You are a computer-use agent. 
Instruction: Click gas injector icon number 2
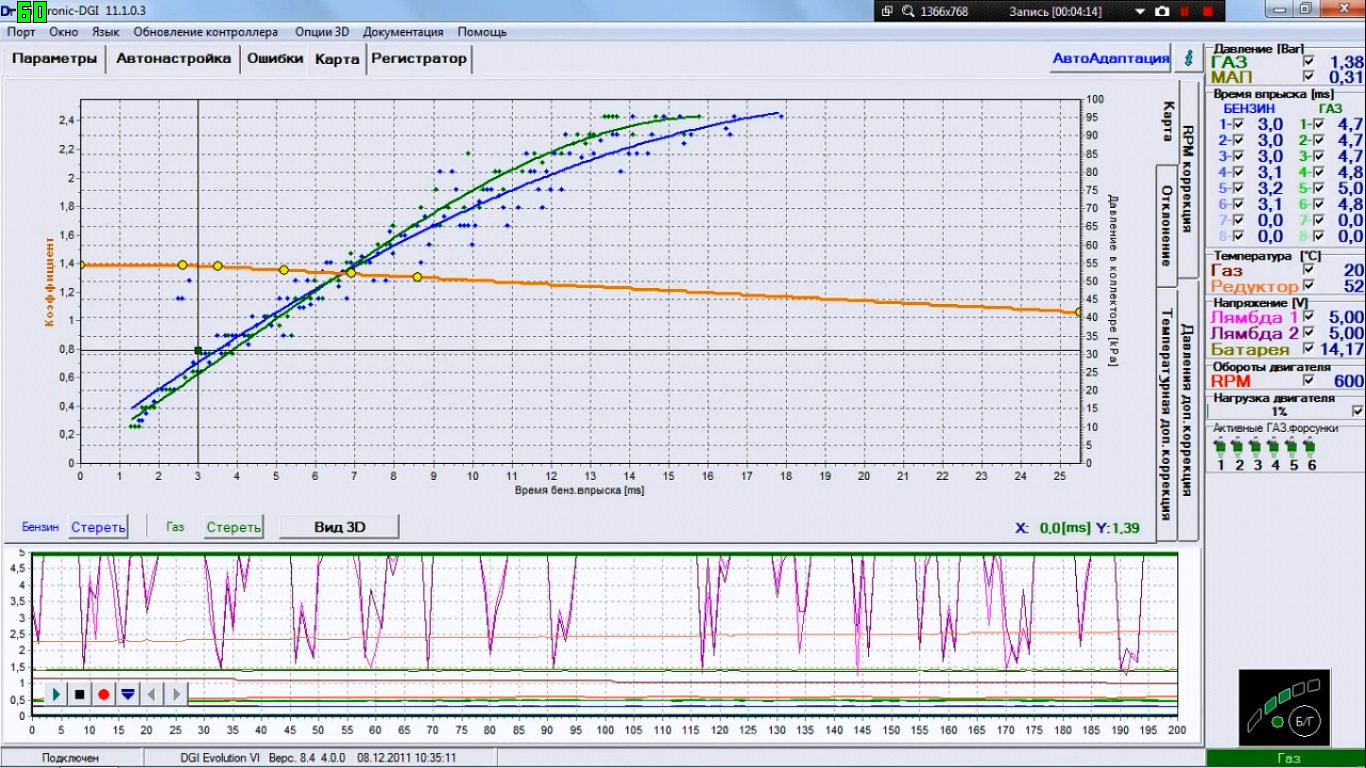(x=1238, y=448)
